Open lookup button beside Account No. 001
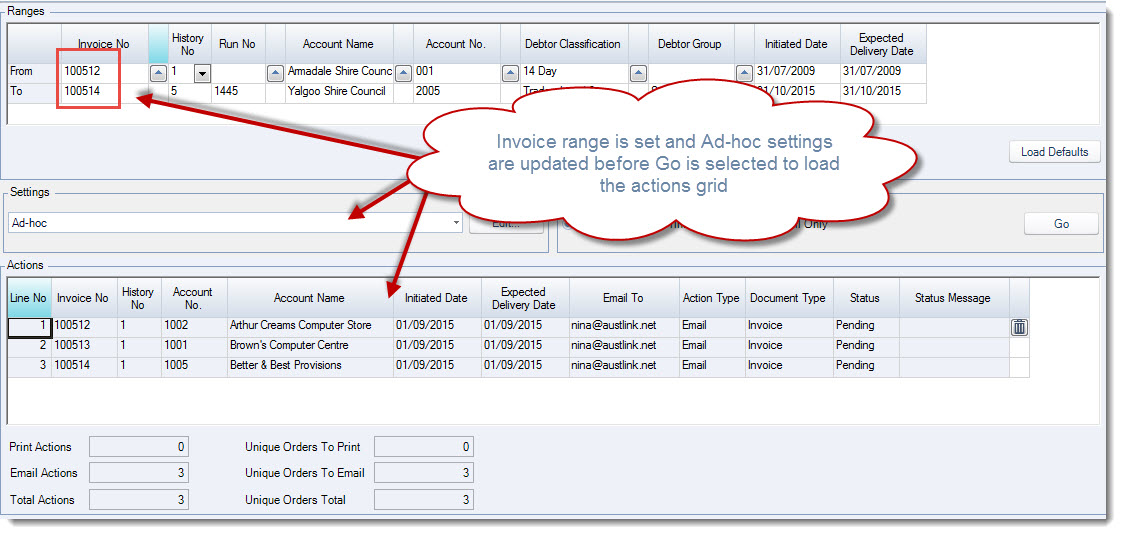Screen dimensions: 1121x534 coord(510,72)
